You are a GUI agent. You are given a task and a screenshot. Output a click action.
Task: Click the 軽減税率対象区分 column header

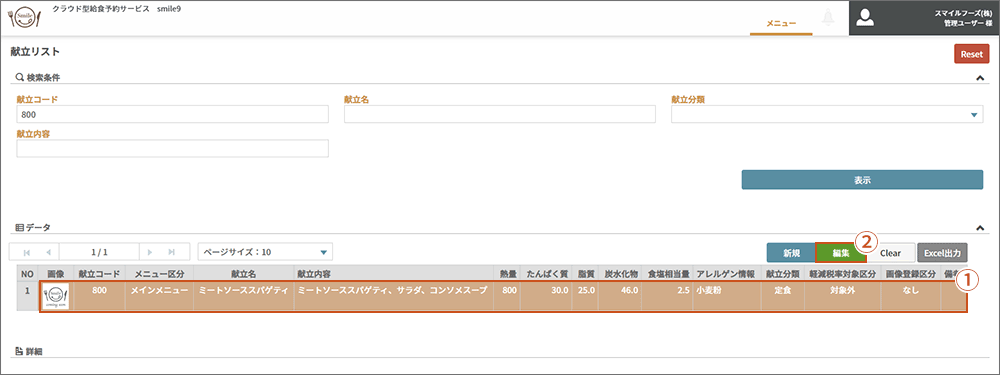[841, 274]
